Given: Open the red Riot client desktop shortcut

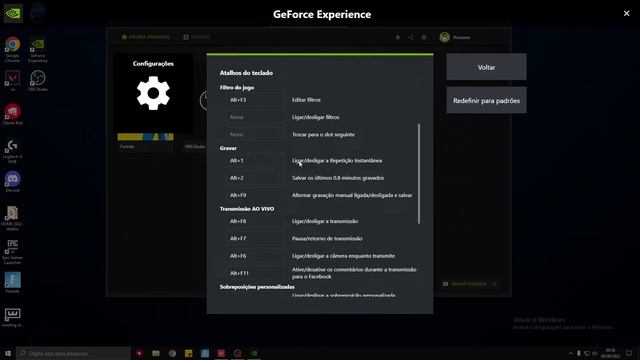Looking at the screenshot, I should pos(12,114).
